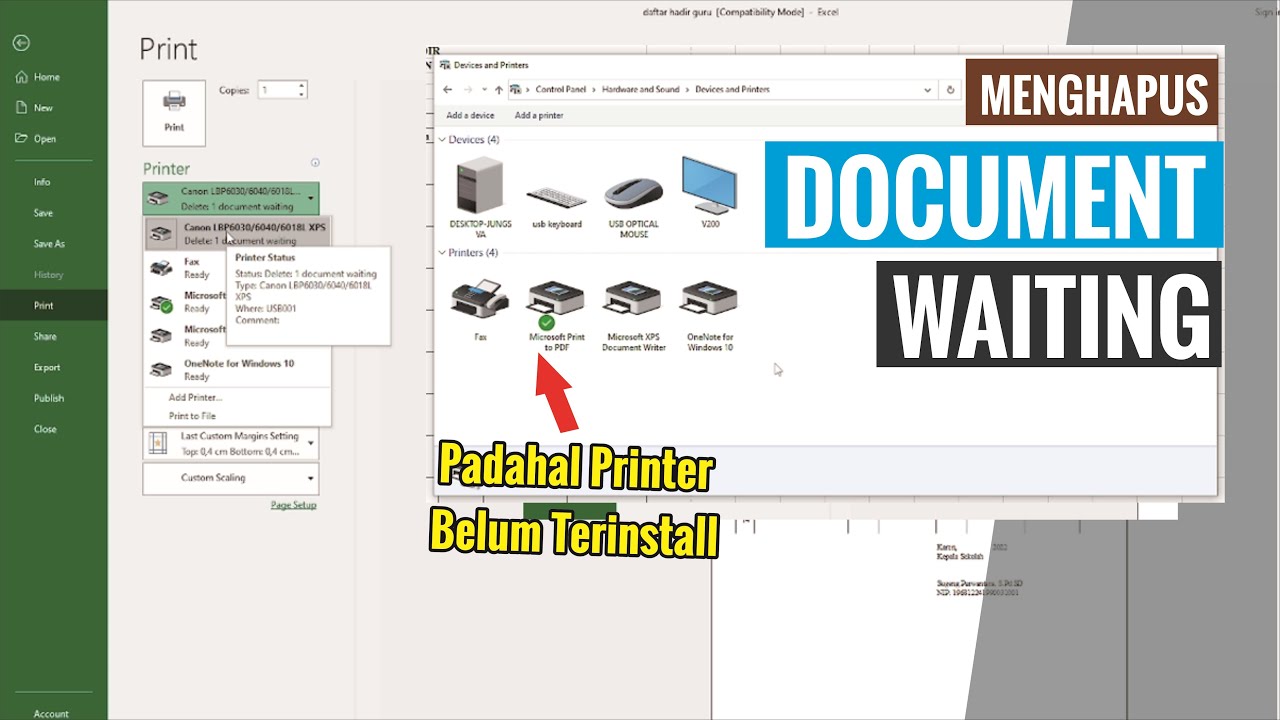The height and width of the screenshot is (720, 1280).
Task: Refresh the Devices and Printers window
Action: pyautogui.click(x=950, y=89)
